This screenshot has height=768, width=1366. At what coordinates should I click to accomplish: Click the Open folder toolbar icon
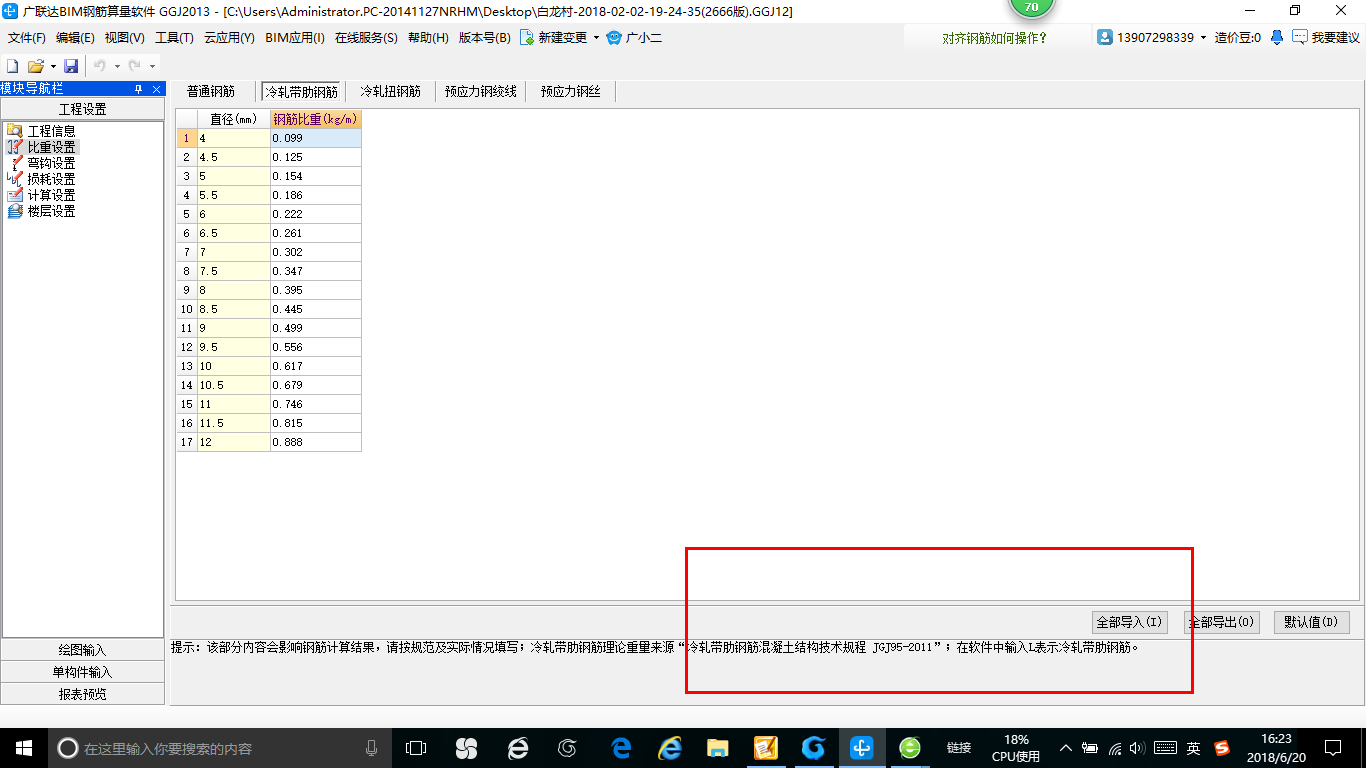click(x=35, y=66)
